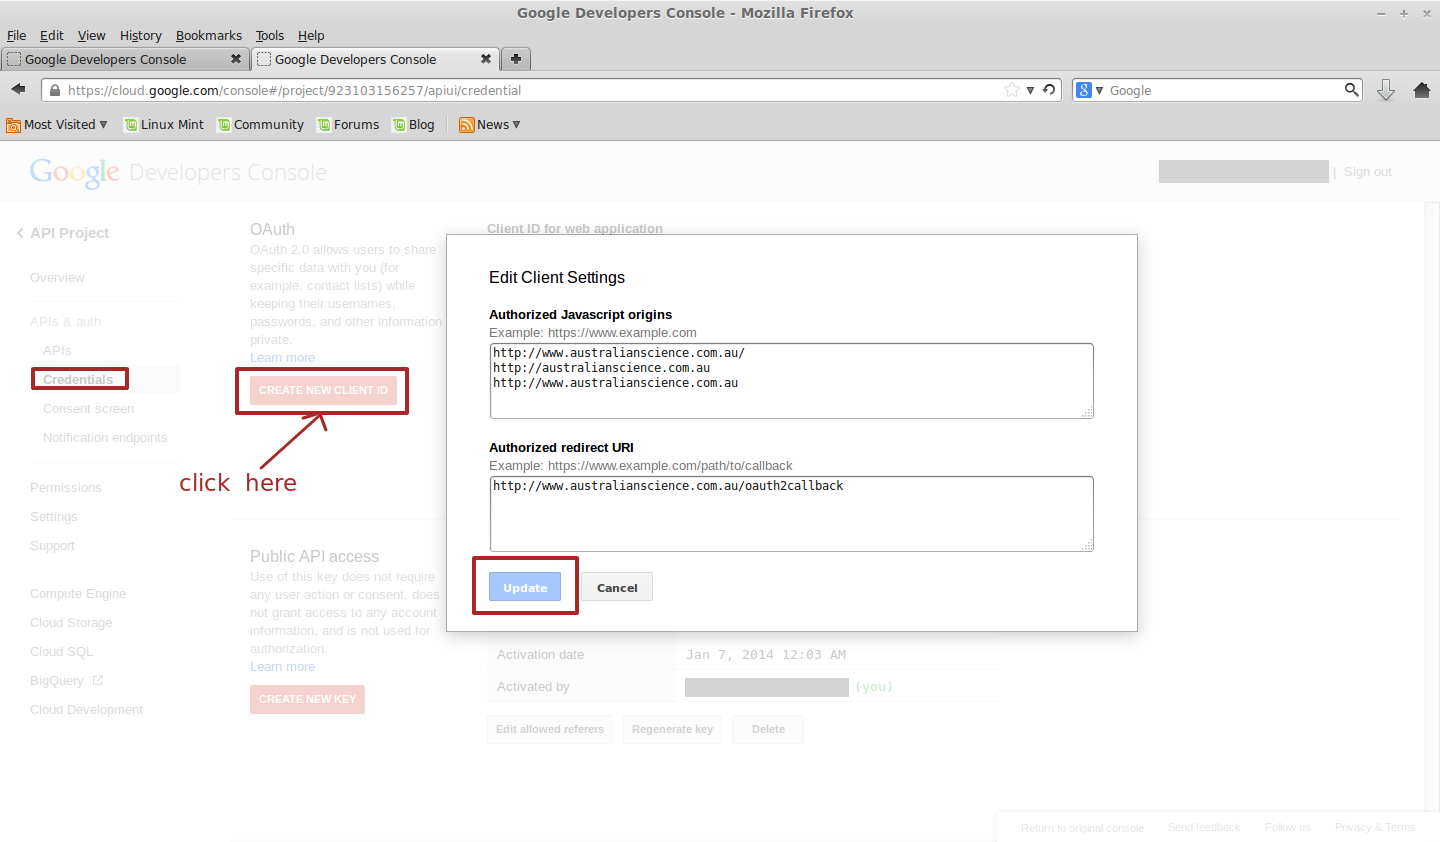
Task: Reload the page with the refresh icon
Action: [1049, 90]
